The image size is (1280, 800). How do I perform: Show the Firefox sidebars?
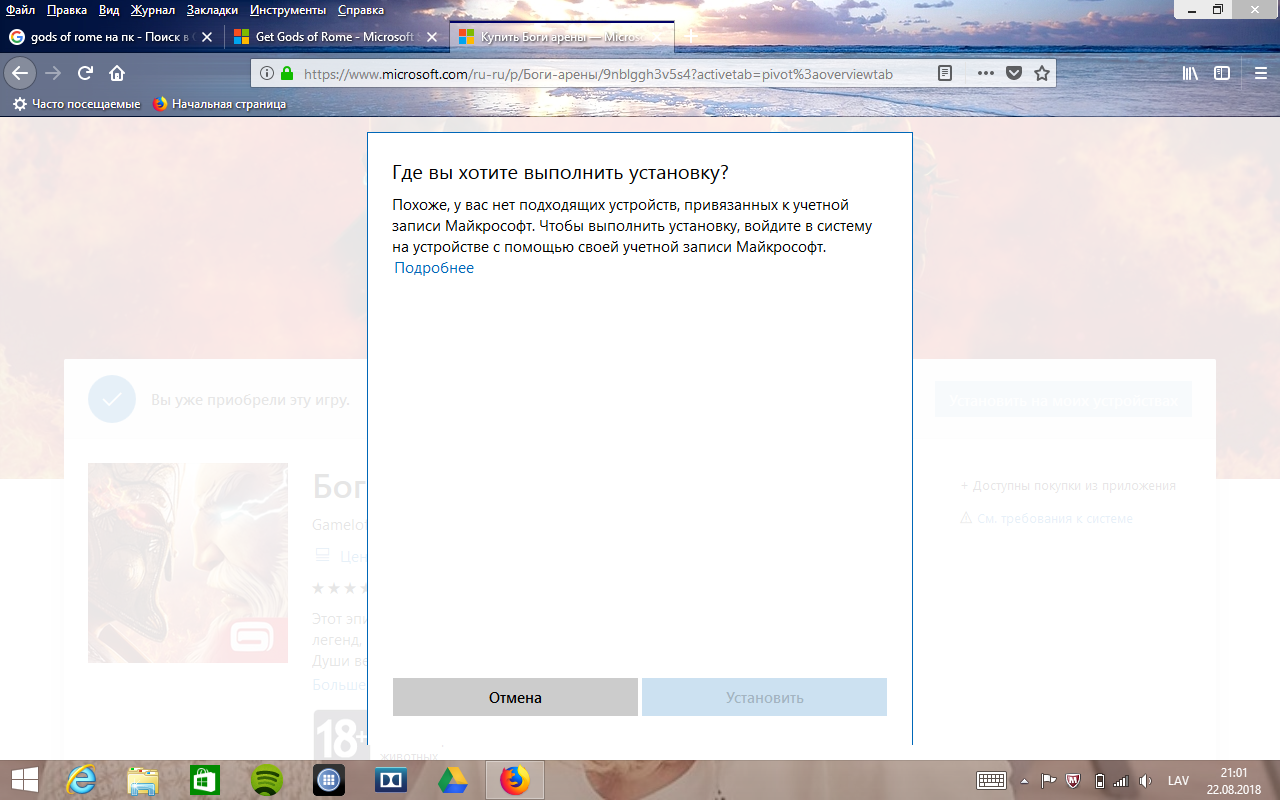tap(1222, 73)
